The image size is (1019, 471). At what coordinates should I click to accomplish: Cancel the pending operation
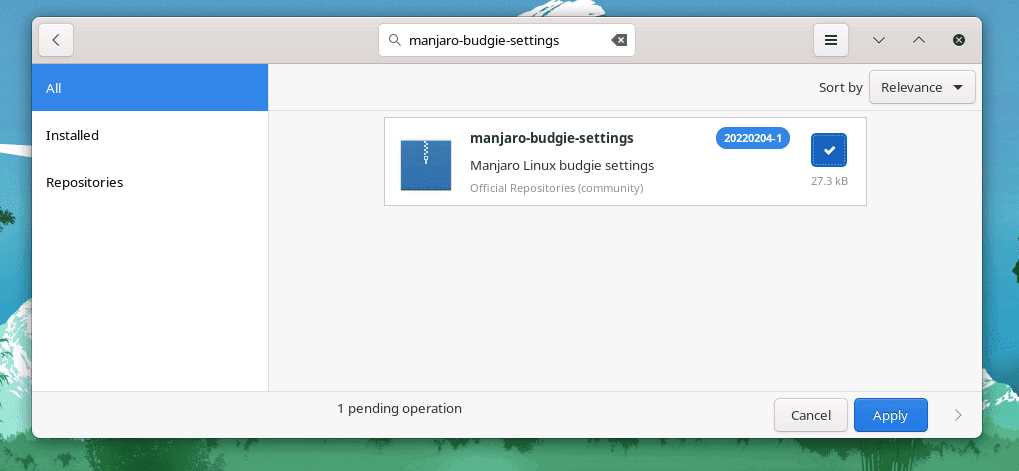coord(810,415)
